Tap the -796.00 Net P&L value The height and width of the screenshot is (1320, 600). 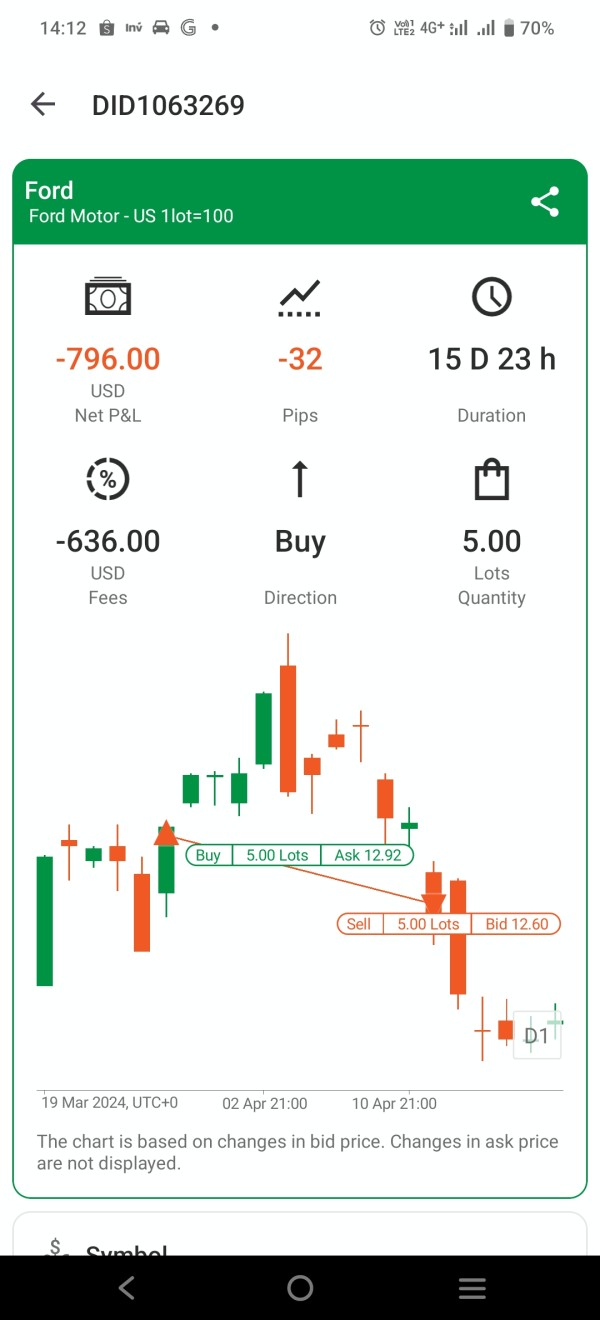click(x=108, y=358)
